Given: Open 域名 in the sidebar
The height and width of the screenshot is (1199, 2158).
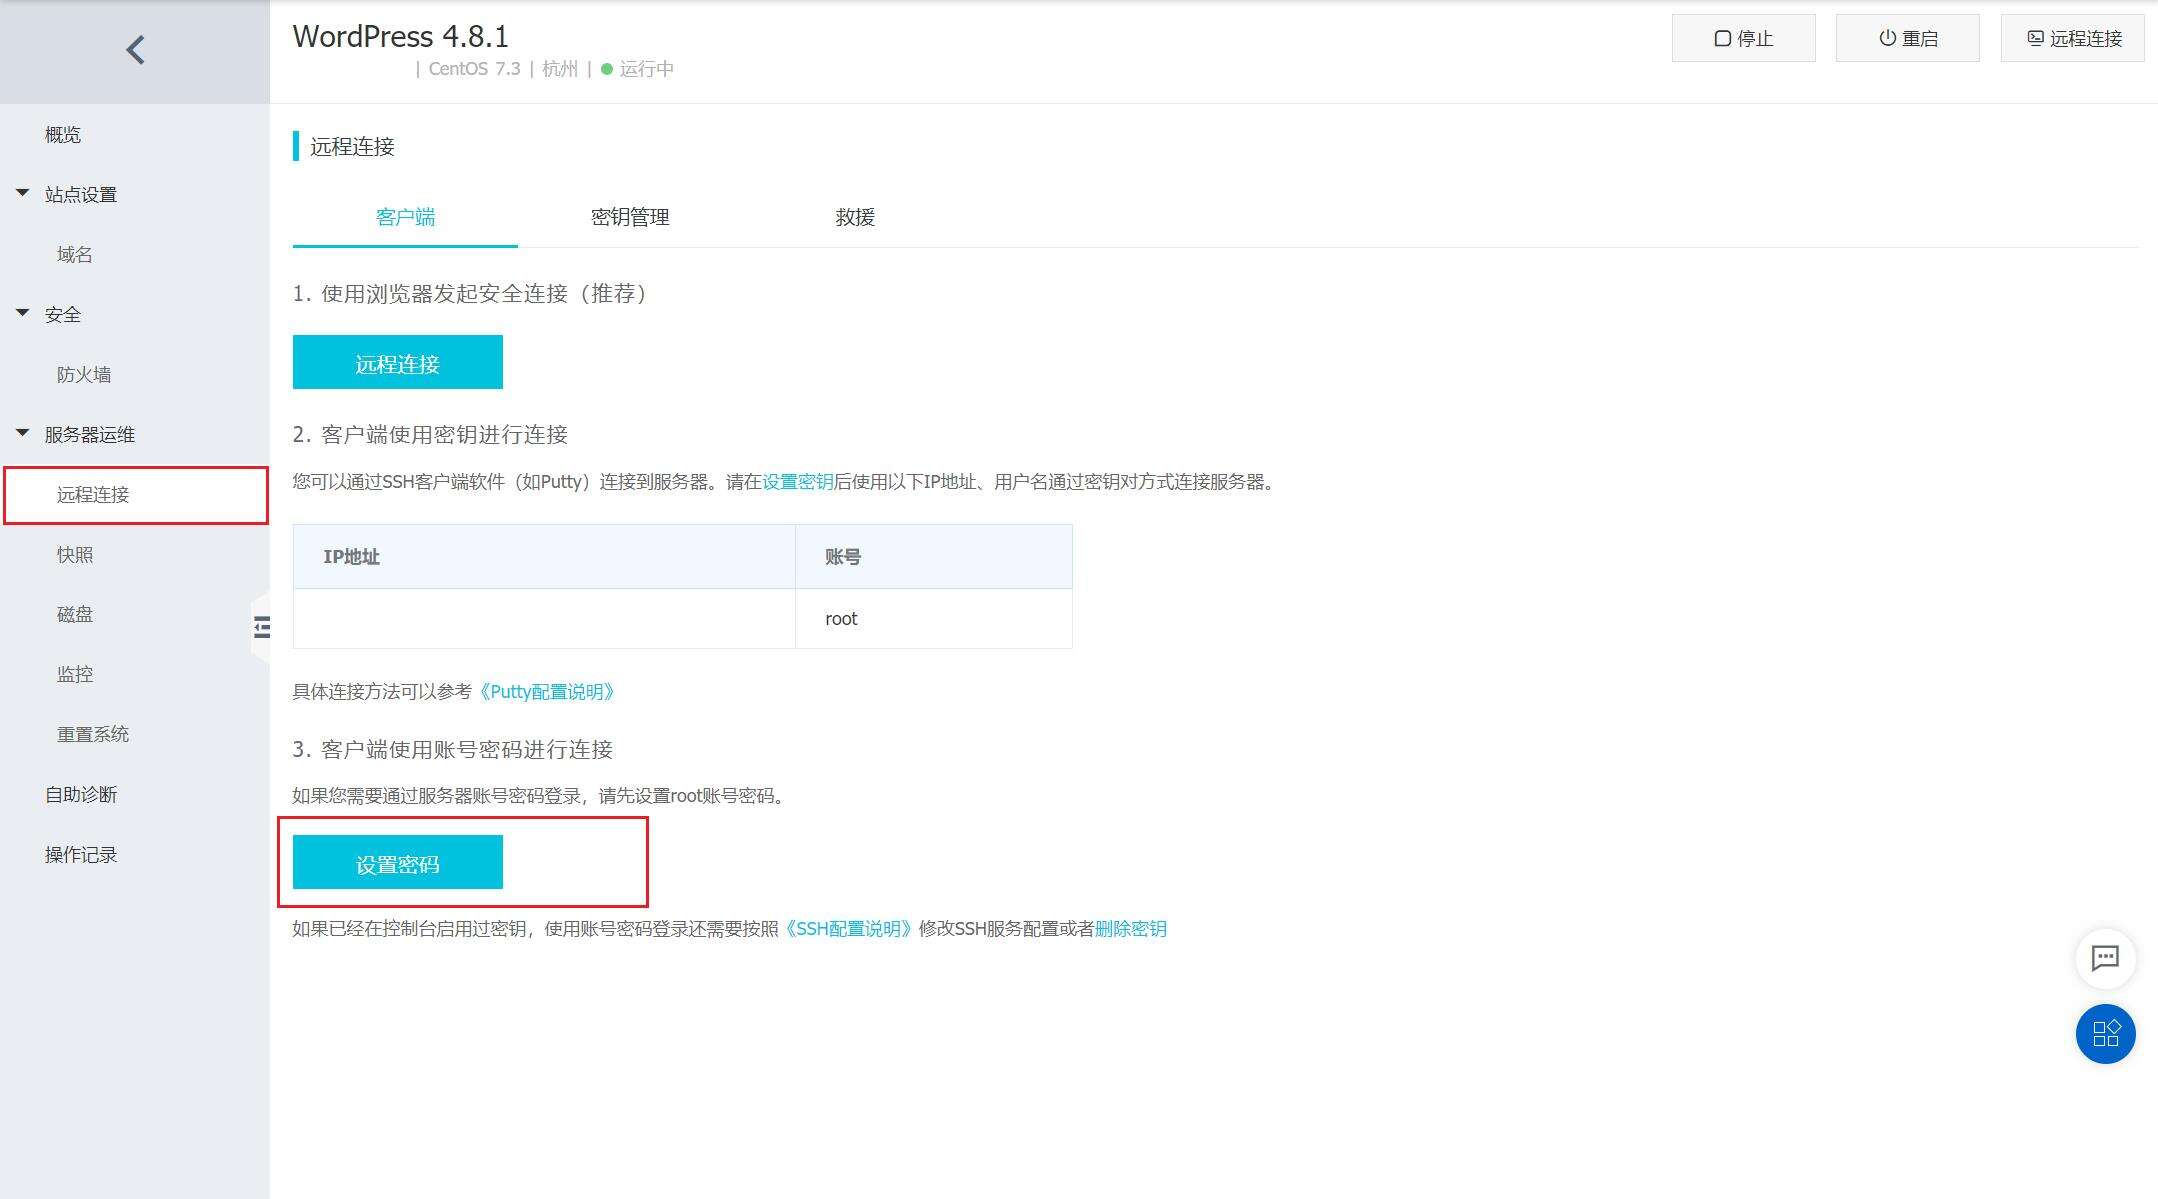Looking at the screenshot, I should pos(74,254).
